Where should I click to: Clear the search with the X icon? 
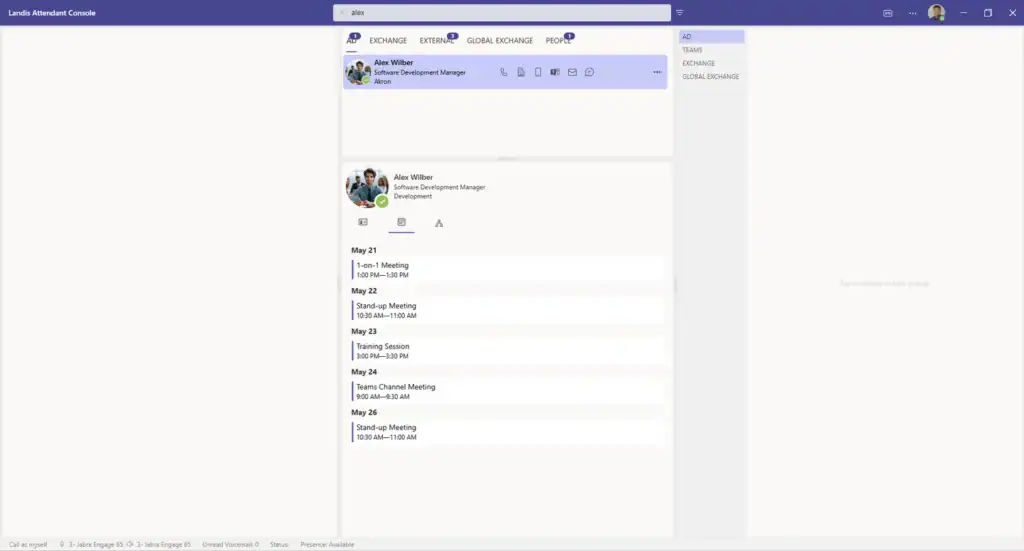pyautogui.click(x=342, y=12)
